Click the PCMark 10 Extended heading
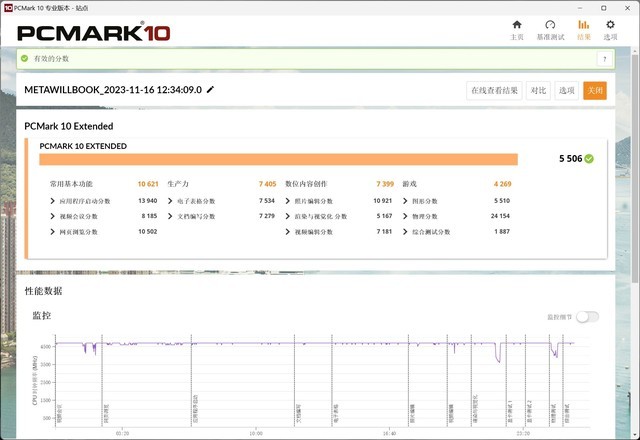This screenshot has height=440, width=640. coord(69,126)
